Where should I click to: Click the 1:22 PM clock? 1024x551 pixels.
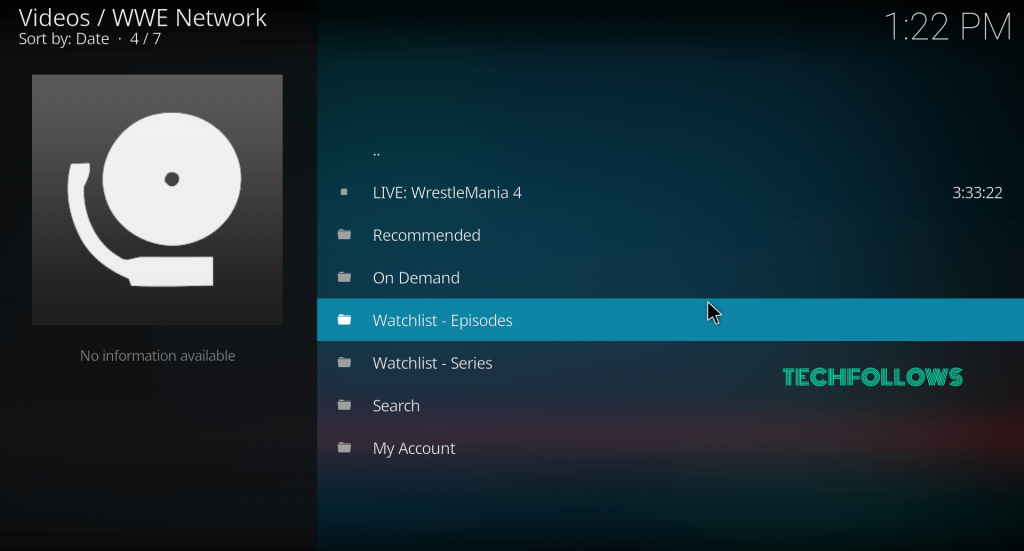coord(948,27)
